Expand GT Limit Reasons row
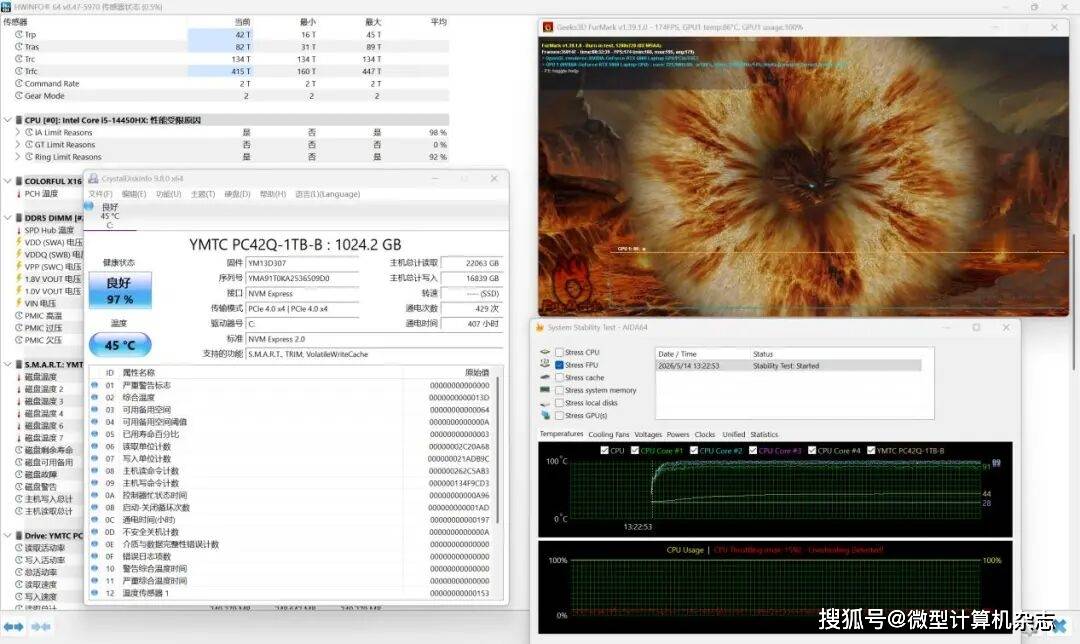The image size is (1080, 644). click(18, 145)
